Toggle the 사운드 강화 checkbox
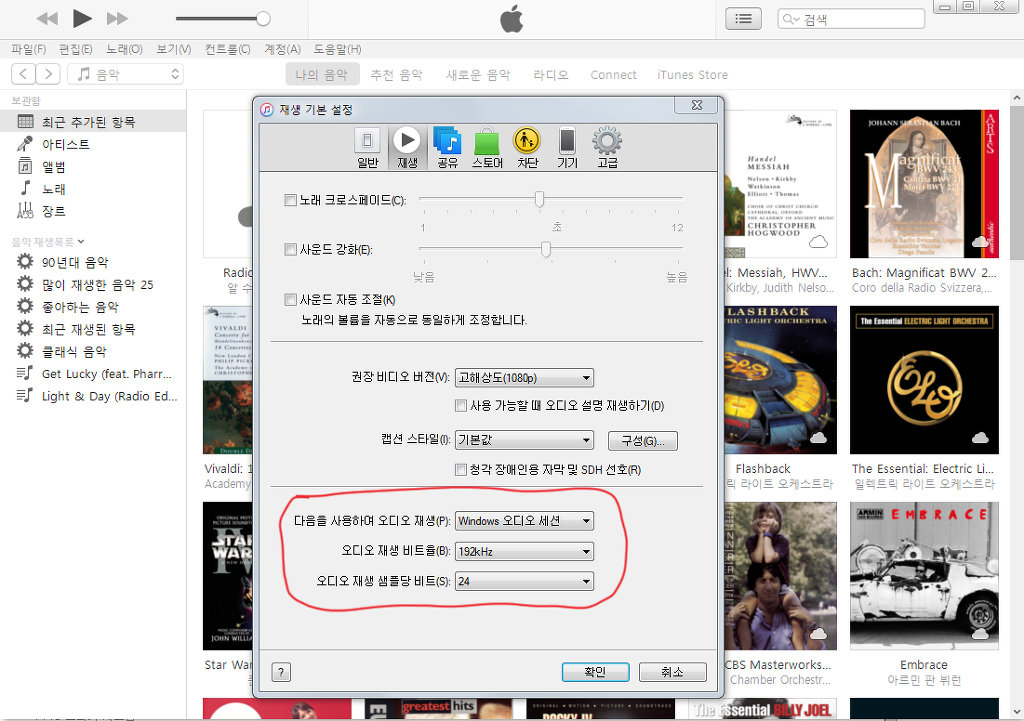Image resolution: width=1024 pixels, height=721 pixels. (291, 249)
